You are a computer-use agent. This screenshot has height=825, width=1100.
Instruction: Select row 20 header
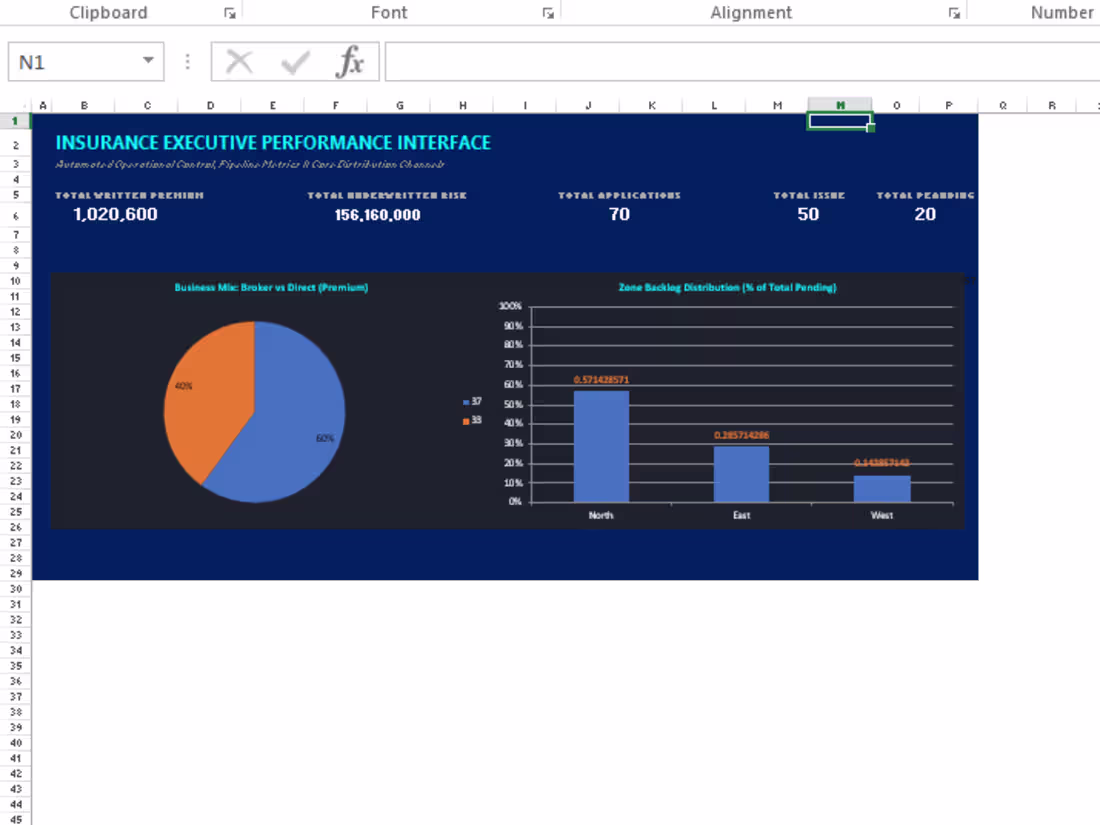[x=15, y=435]
